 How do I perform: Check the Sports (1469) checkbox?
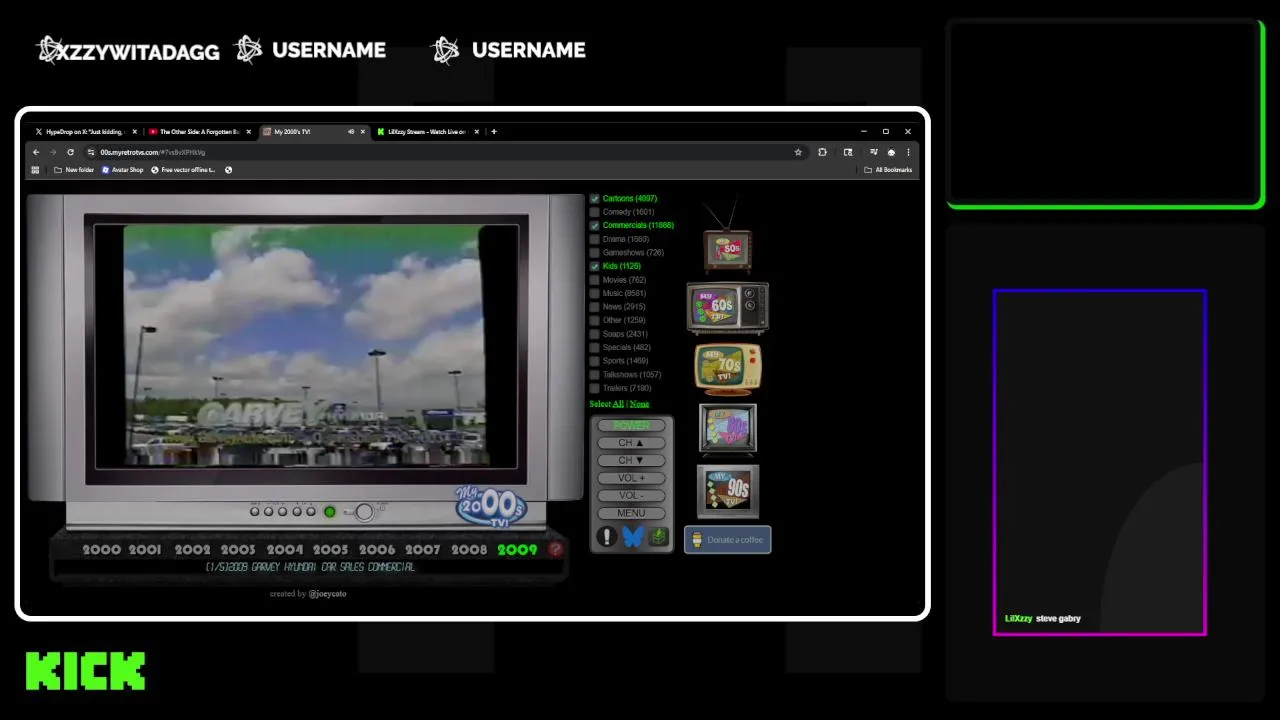coord(594,361)
